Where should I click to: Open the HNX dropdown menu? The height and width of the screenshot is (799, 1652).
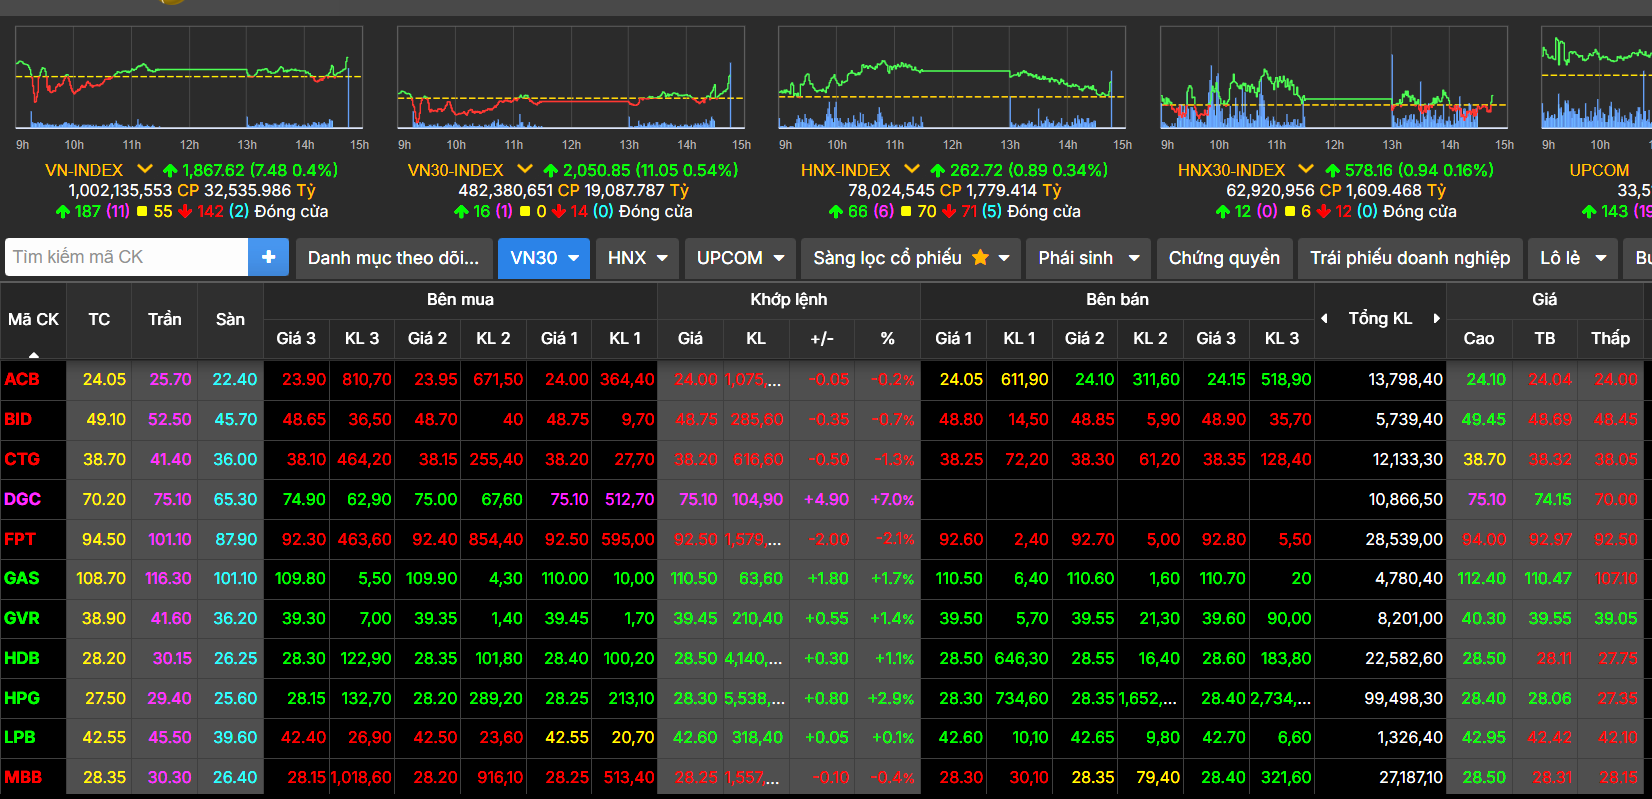pyautogui.click(x=637, y=258)
